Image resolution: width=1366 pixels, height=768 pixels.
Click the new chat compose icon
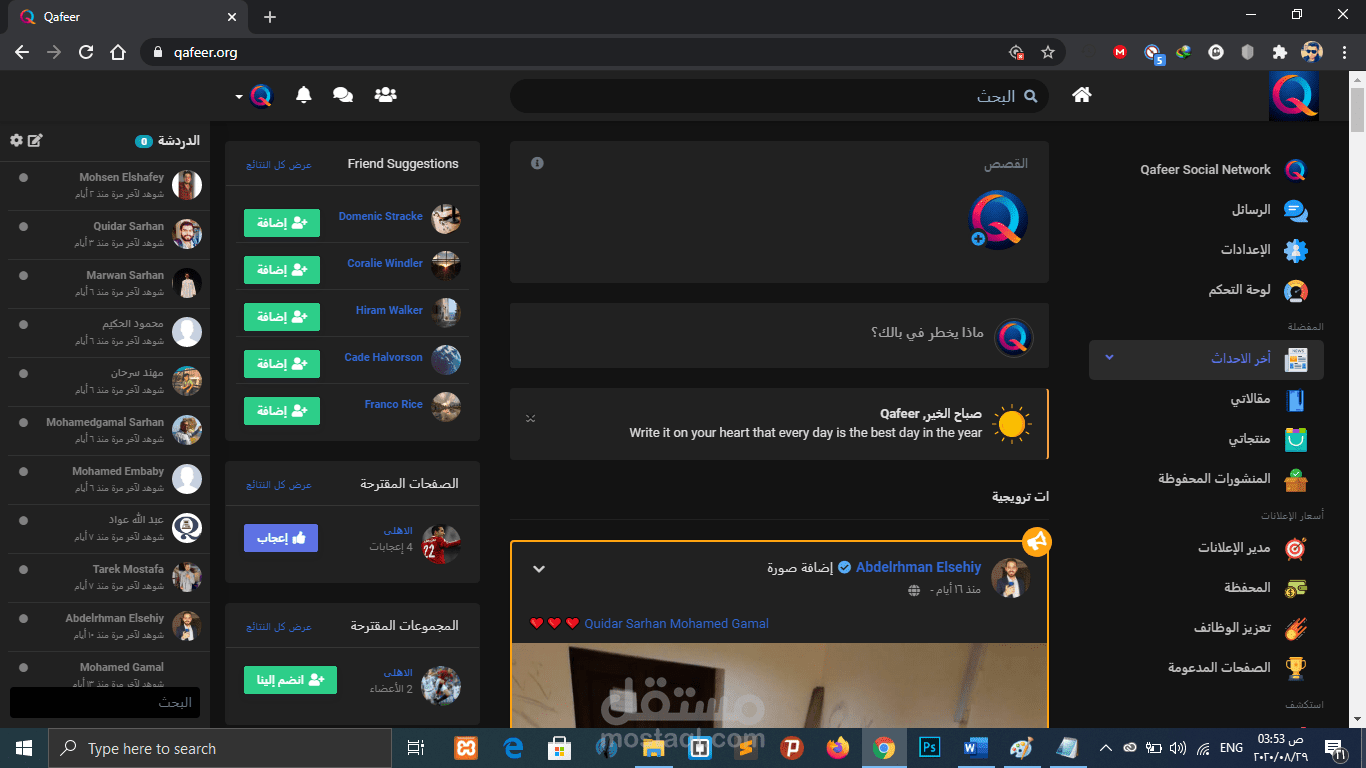(35, 141)
